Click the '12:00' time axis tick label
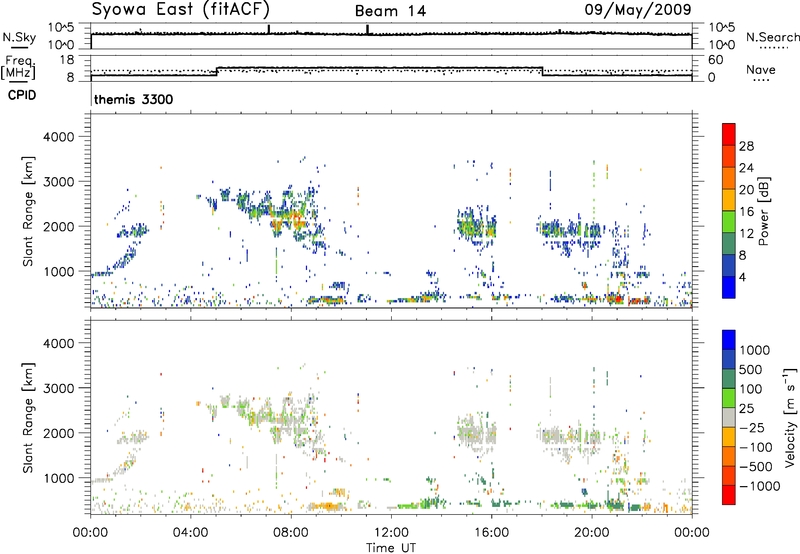 point(391,533)
